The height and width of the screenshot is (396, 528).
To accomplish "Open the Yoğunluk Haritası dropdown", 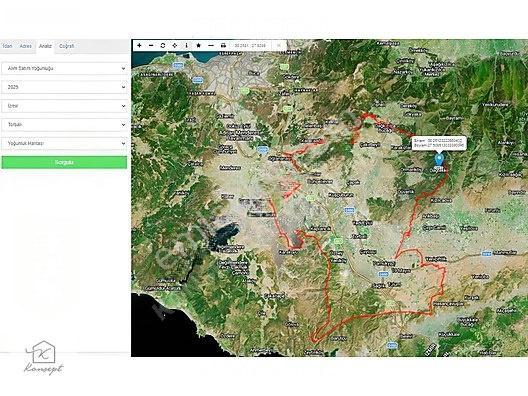I will [64, 143].
